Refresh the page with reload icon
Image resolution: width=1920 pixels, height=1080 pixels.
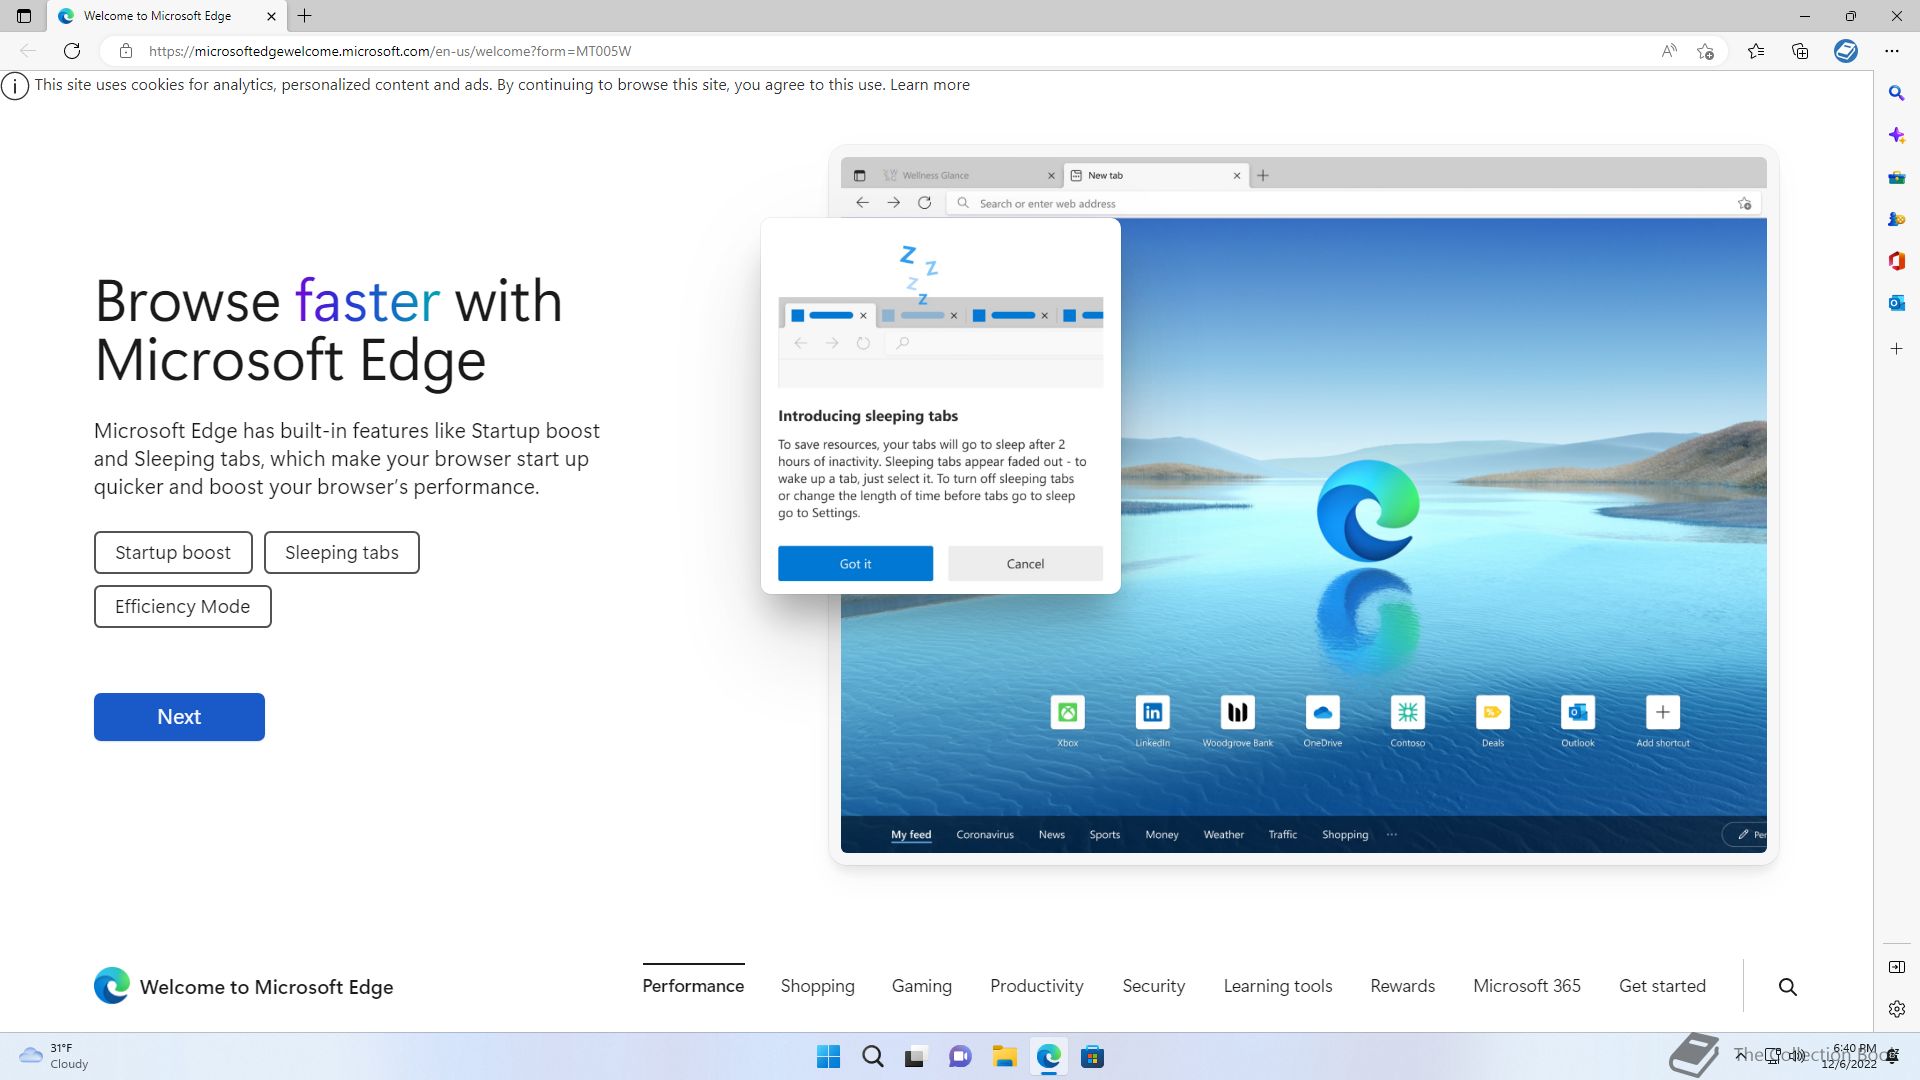72,51
